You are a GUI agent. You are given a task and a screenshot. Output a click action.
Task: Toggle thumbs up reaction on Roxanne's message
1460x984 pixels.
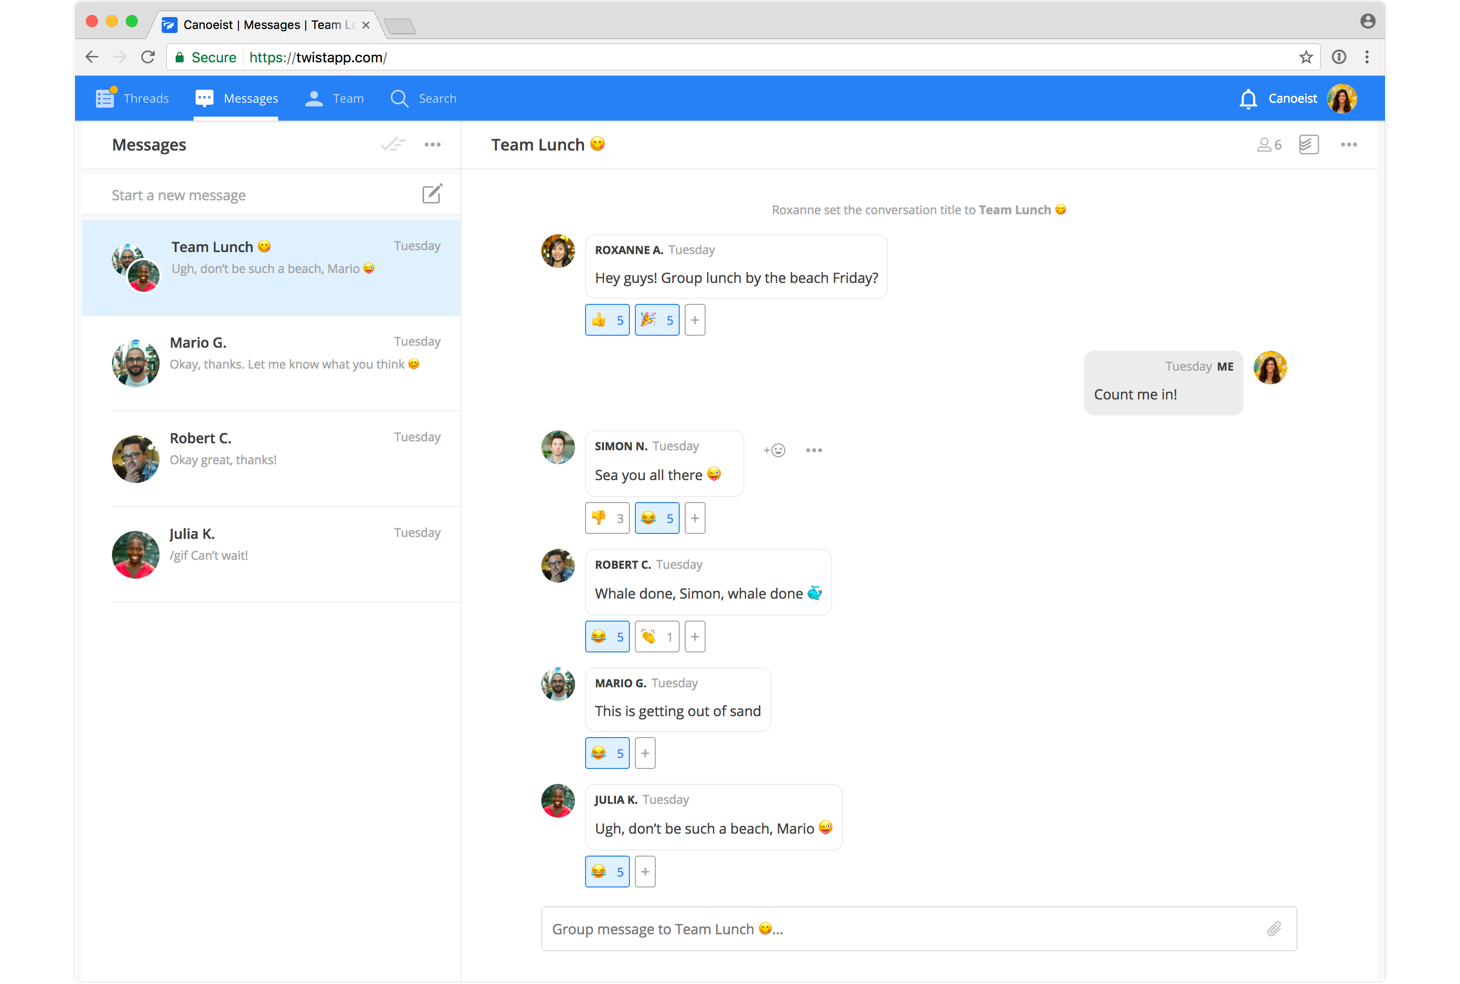[x=607, y=320]
